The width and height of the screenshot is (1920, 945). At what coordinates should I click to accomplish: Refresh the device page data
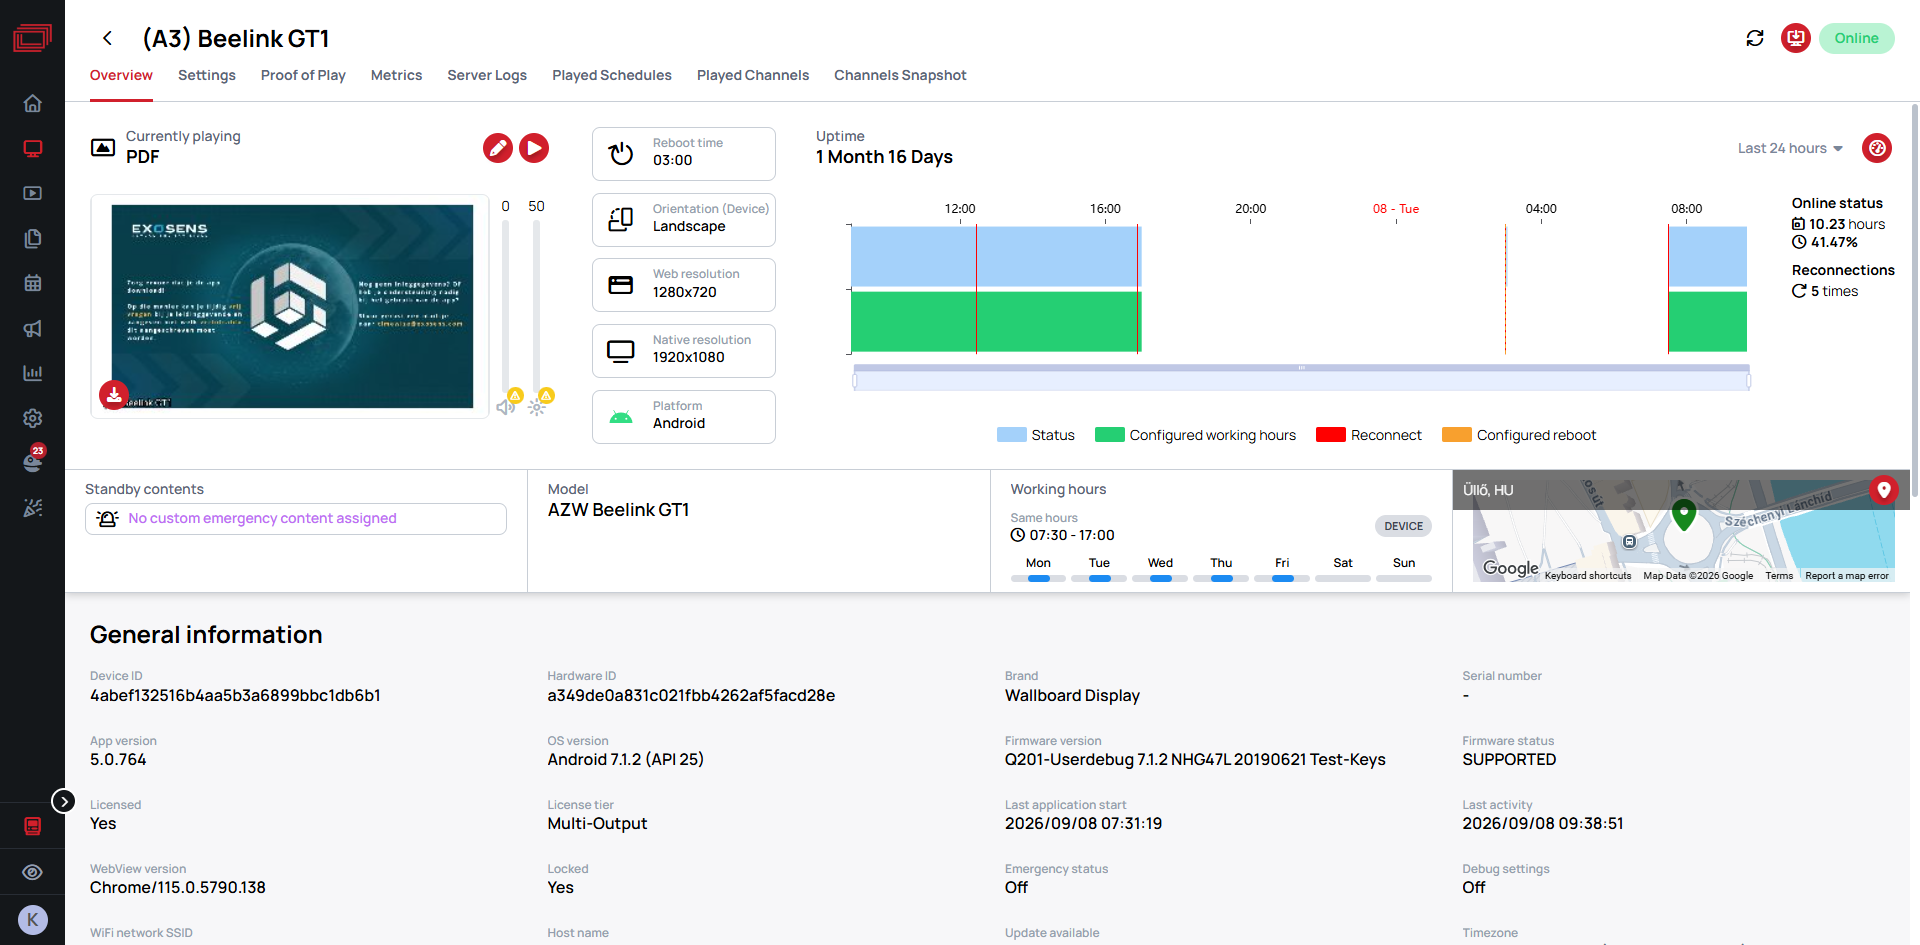tap(1755, 38)
